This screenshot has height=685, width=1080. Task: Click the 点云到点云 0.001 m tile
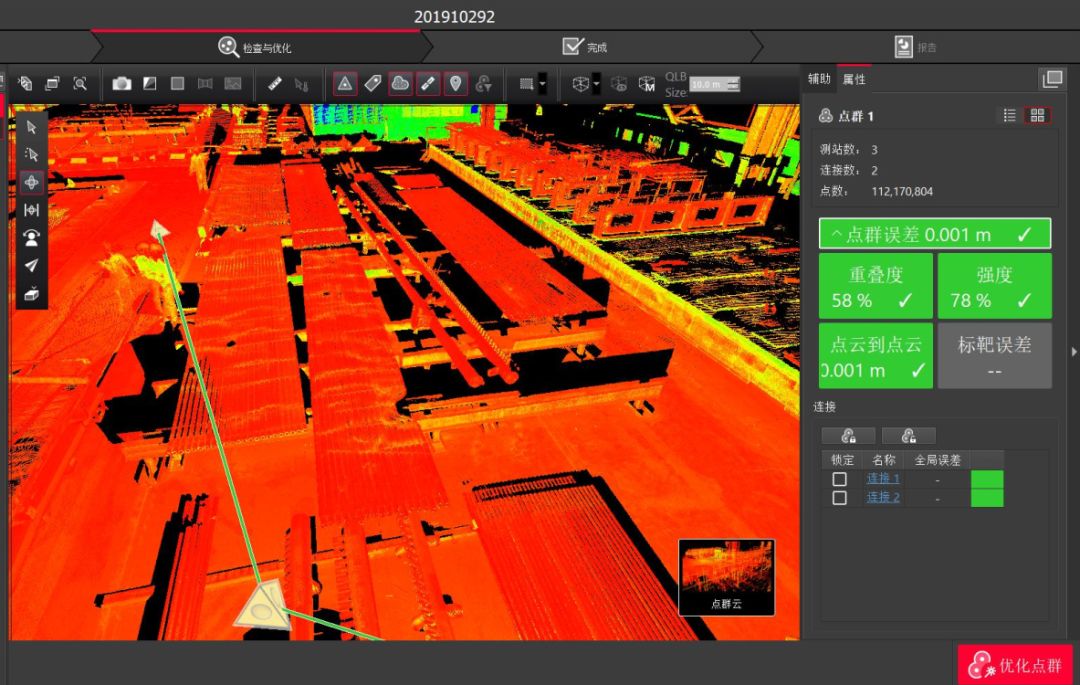(x=875, y=356)
